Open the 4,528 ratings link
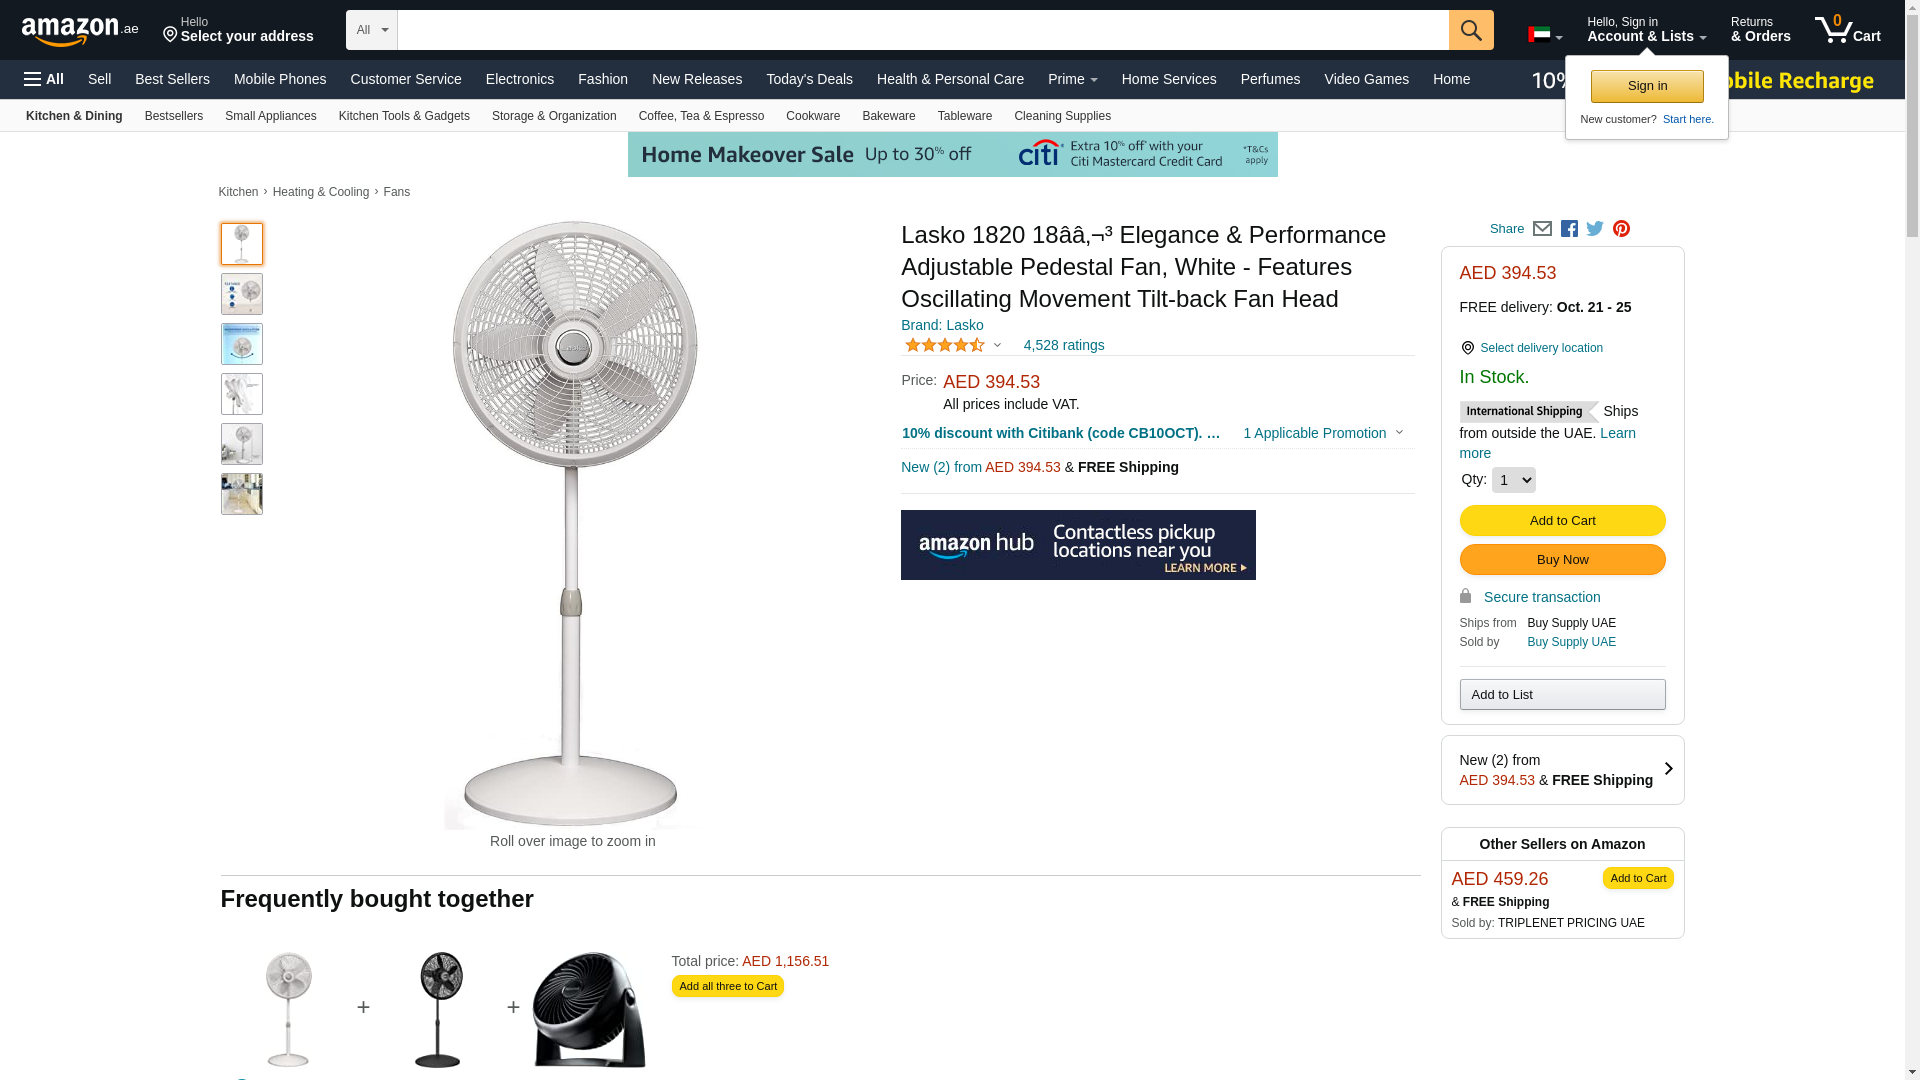The height and width of the screenshot is (1080, 1920). [x=1063, y=345]
